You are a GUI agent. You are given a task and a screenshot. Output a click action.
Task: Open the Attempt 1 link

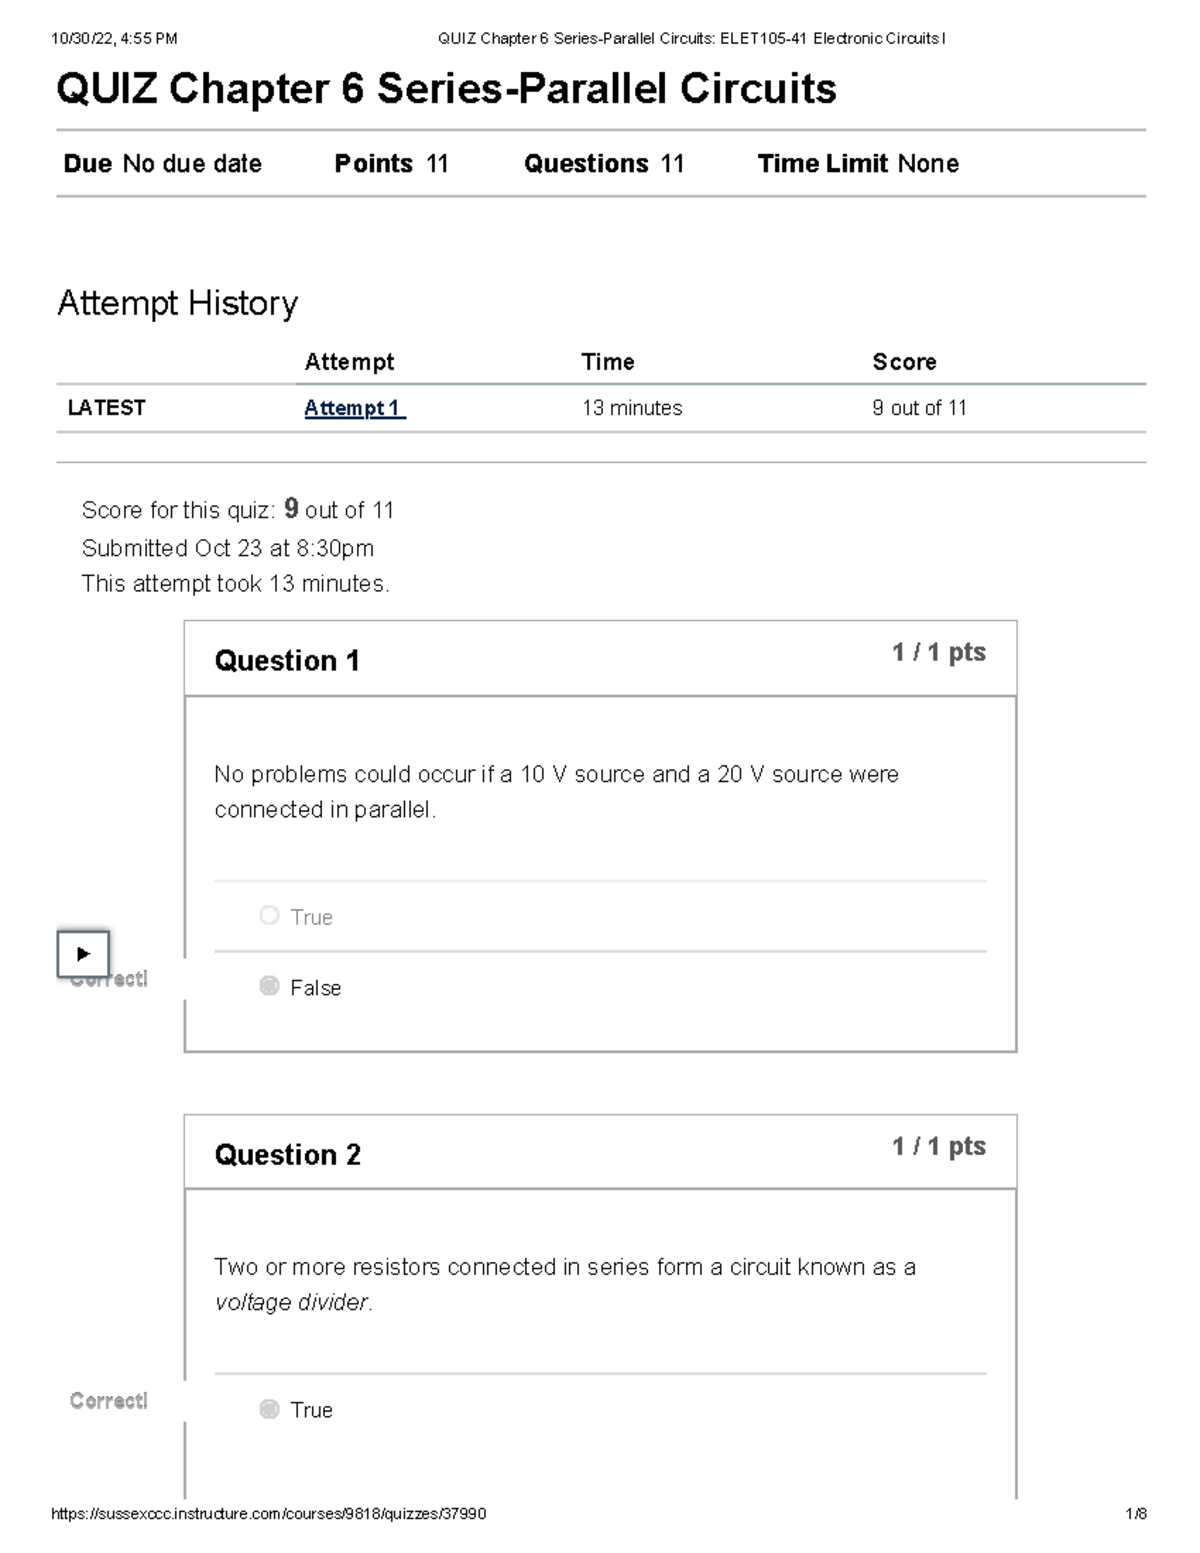click(x=354, y=408)
